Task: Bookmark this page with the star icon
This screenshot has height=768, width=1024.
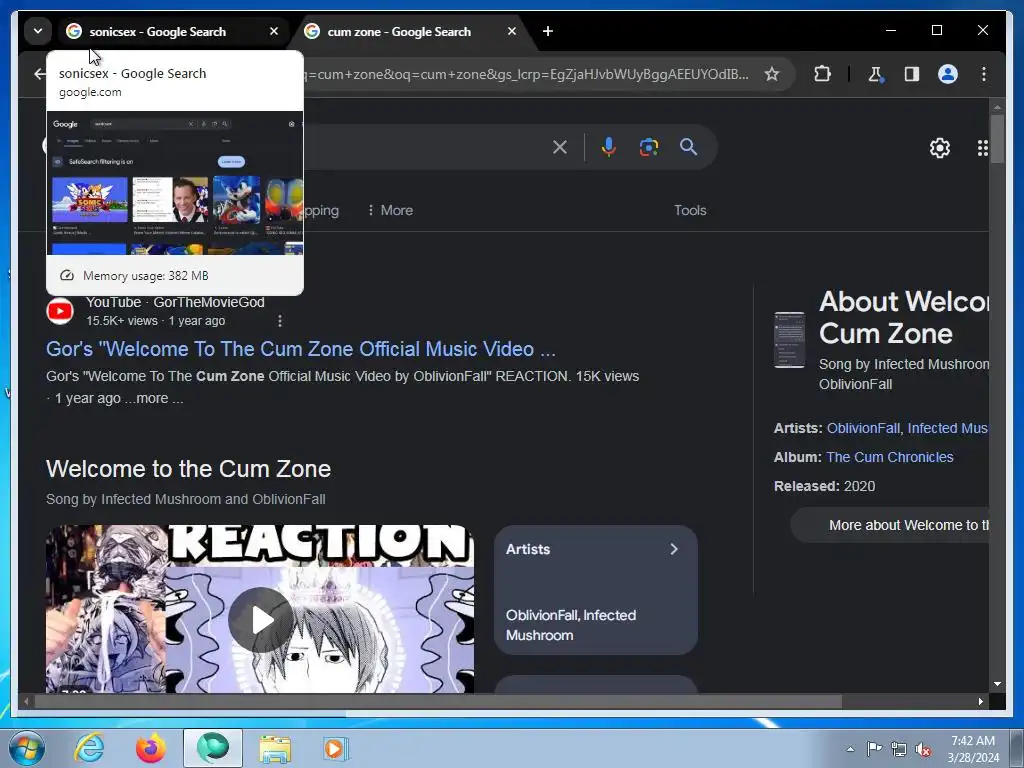Action: tap(772, 74)
